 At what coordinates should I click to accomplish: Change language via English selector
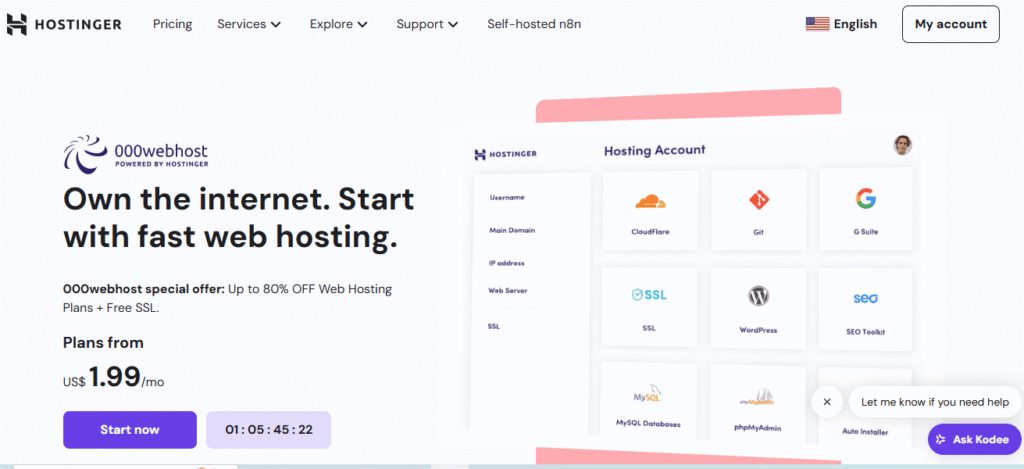point(855,24)
